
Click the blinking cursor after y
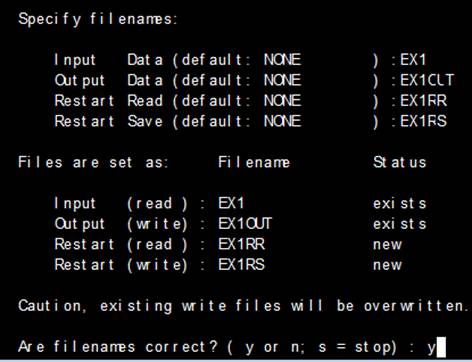tap(441, 347)
